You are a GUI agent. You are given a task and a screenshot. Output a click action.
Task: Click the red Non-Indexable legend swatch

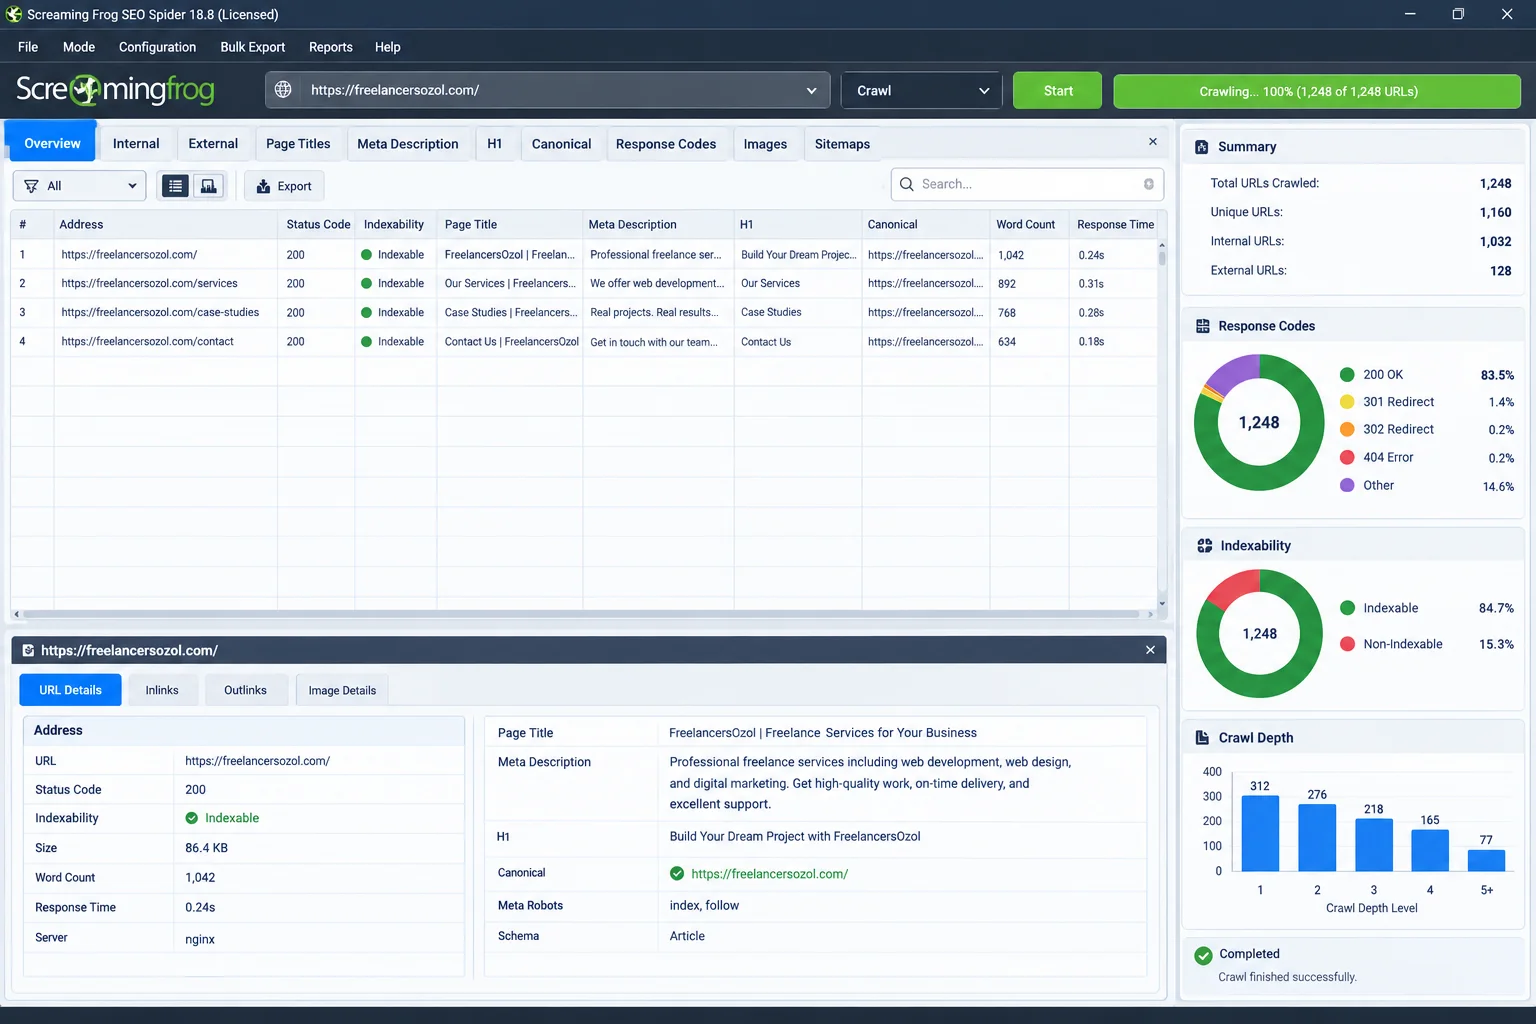click(1347, 644)
